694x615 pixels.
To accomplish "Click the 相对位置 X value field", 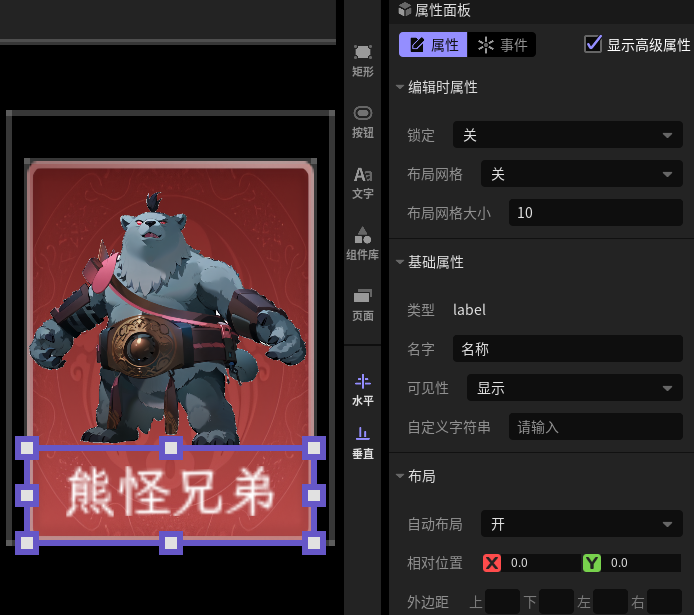I will click(541, 563).
